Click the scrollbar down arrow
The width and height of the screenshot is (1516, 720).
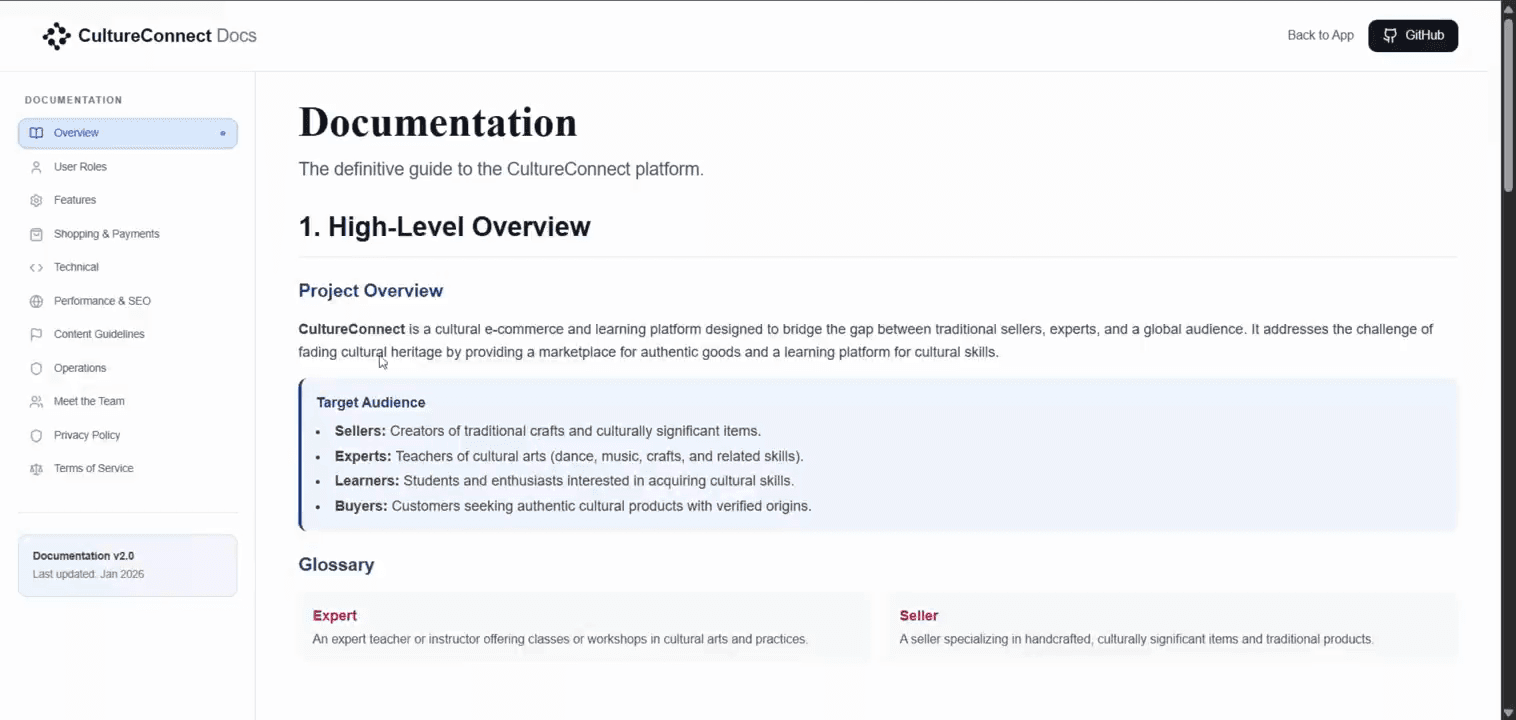1508,712
